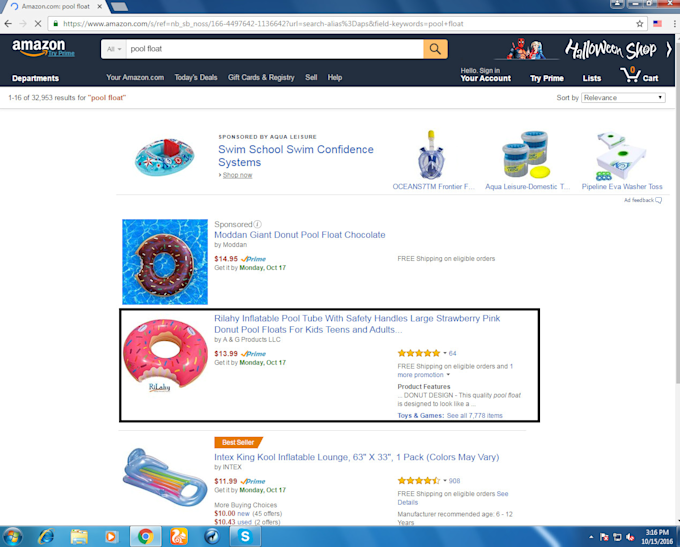Open the shopping Cart icon
Image resolution: width=680 pixels, height=547 pixels.
point(639,75)
